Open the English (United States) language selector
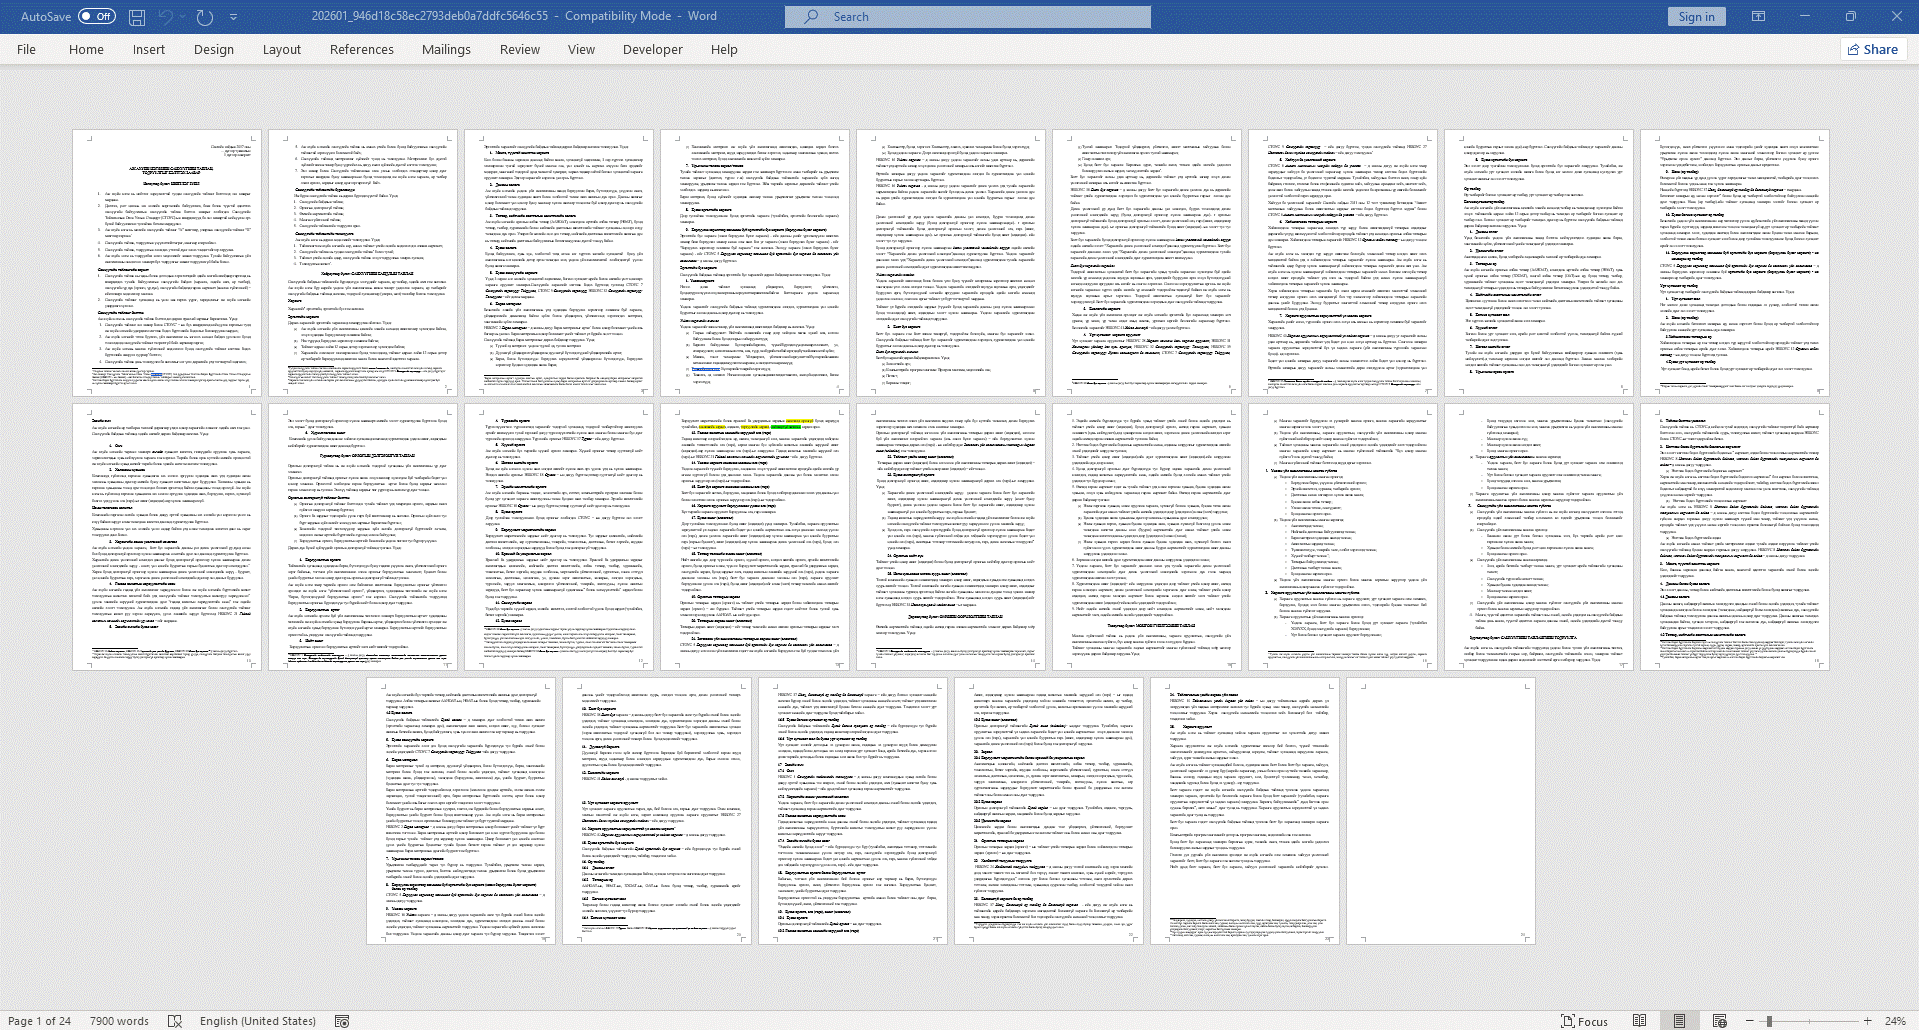 click(257, 1021)
